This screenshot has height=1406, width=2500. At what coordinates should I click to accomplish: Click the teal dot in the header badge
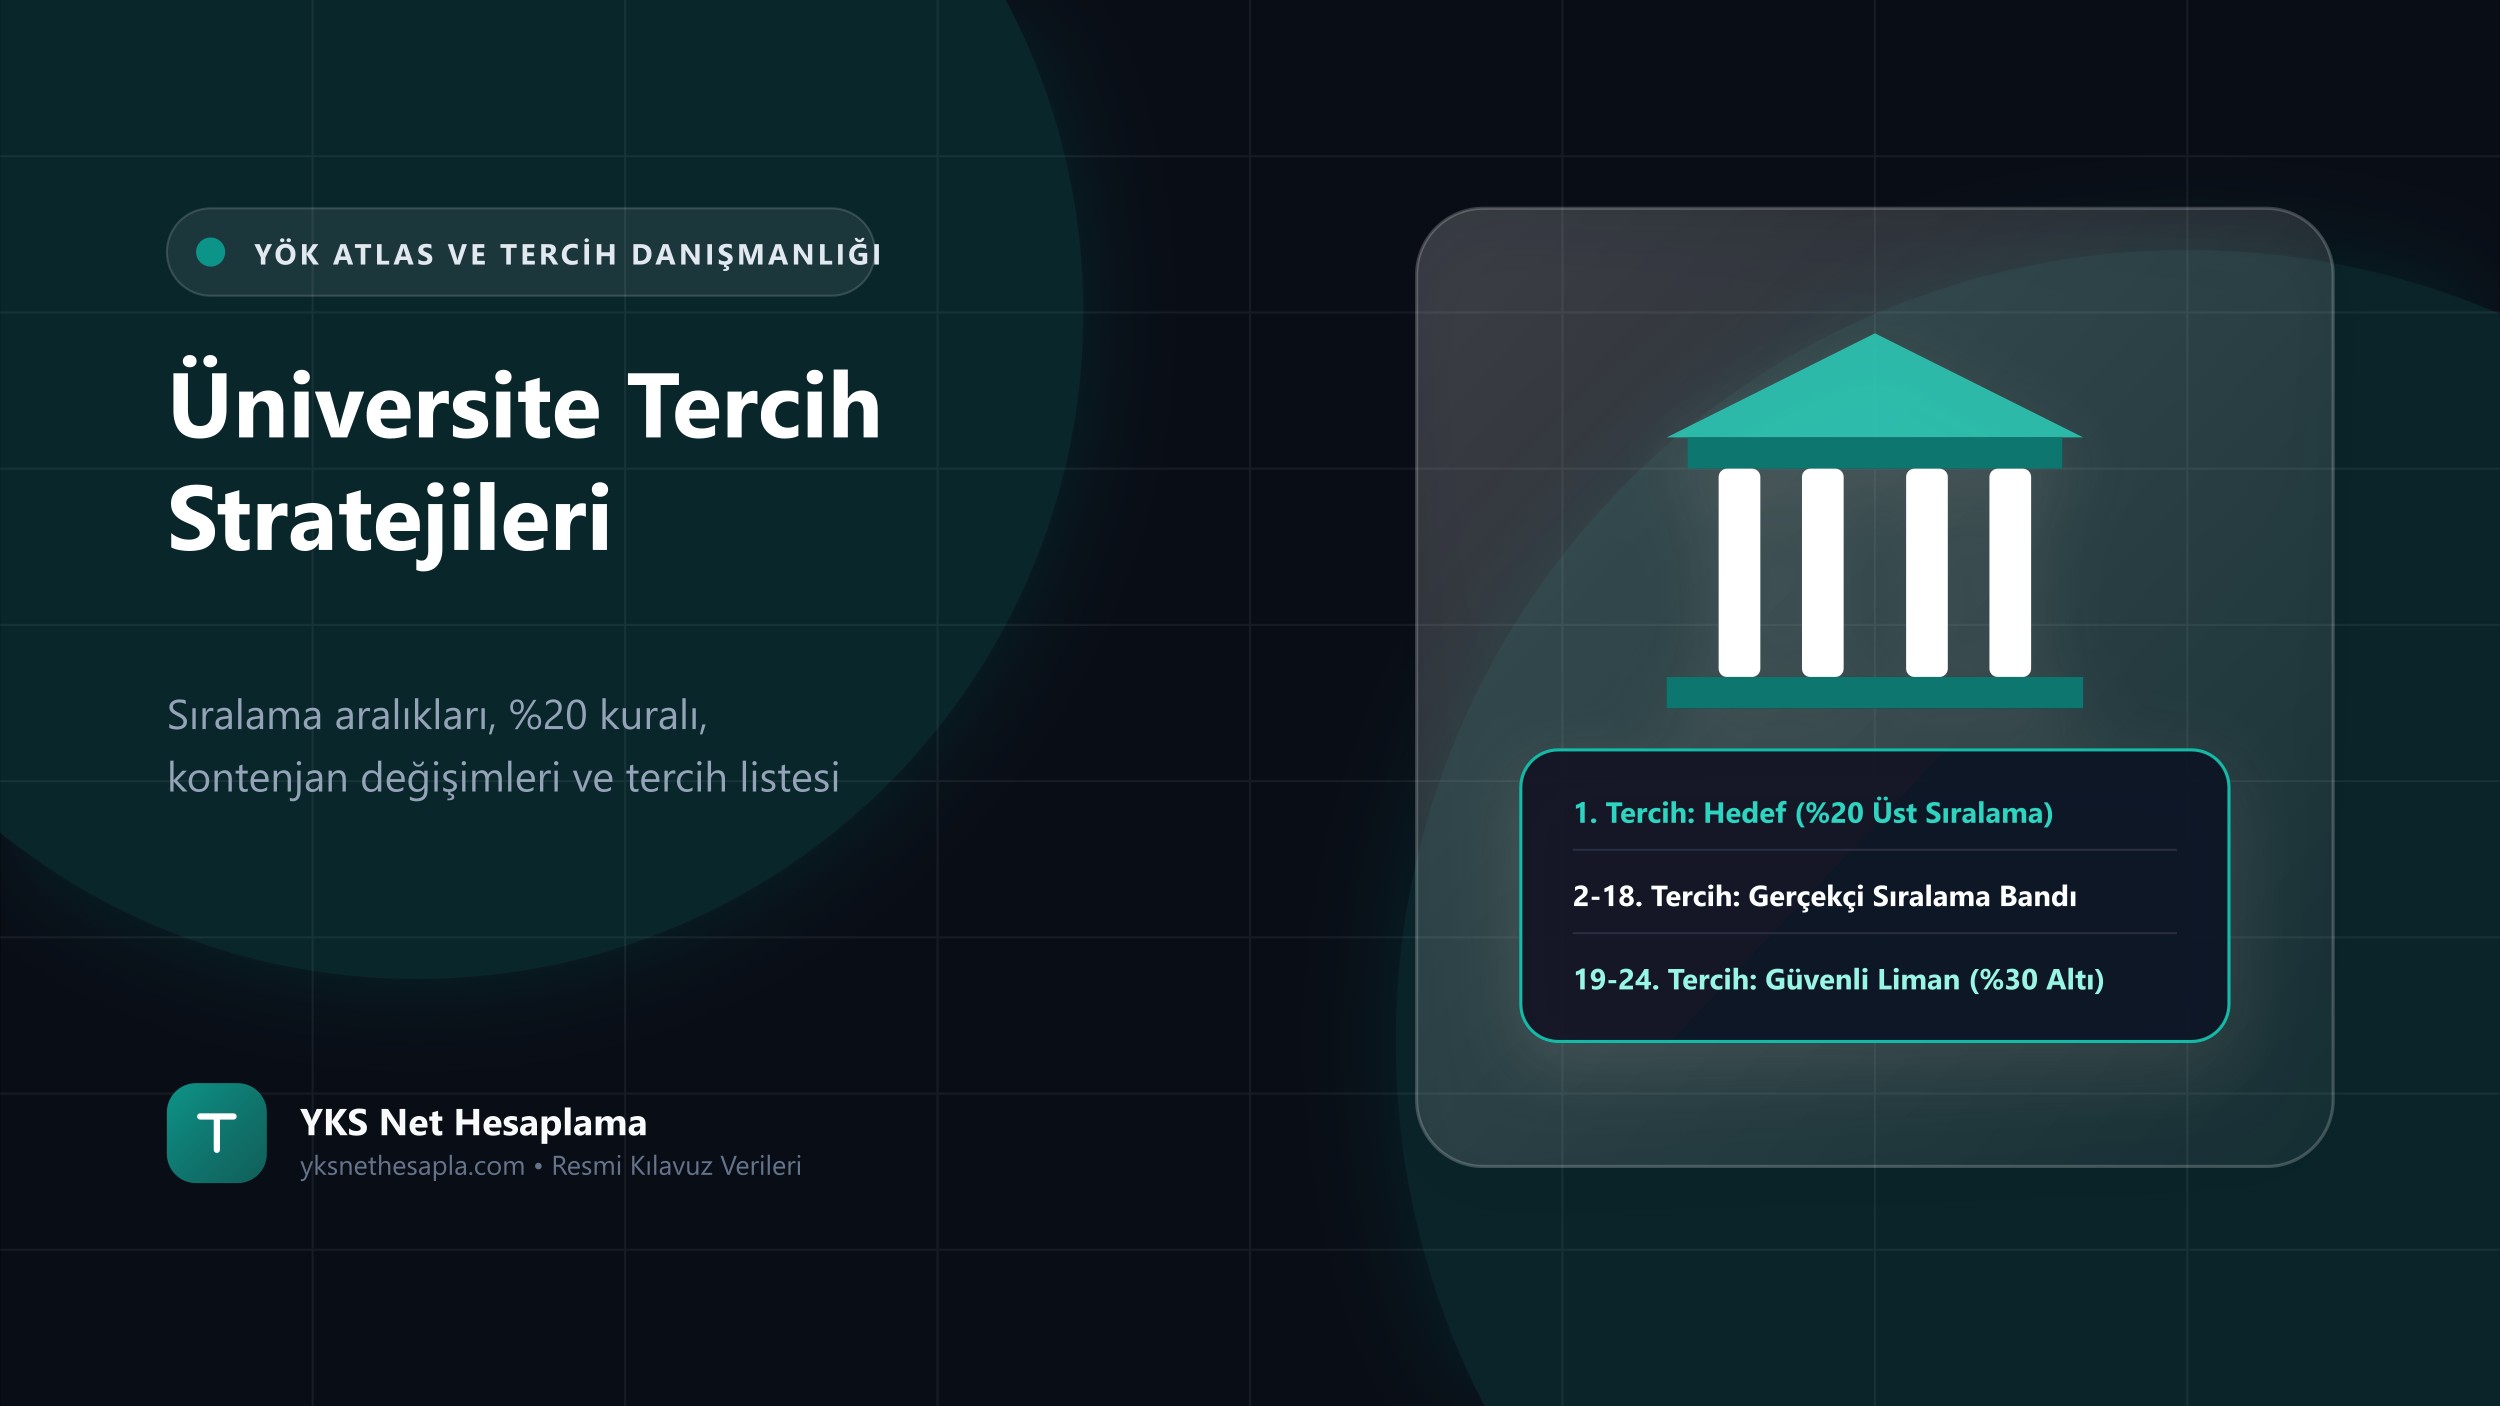click(x=210, y=252)
